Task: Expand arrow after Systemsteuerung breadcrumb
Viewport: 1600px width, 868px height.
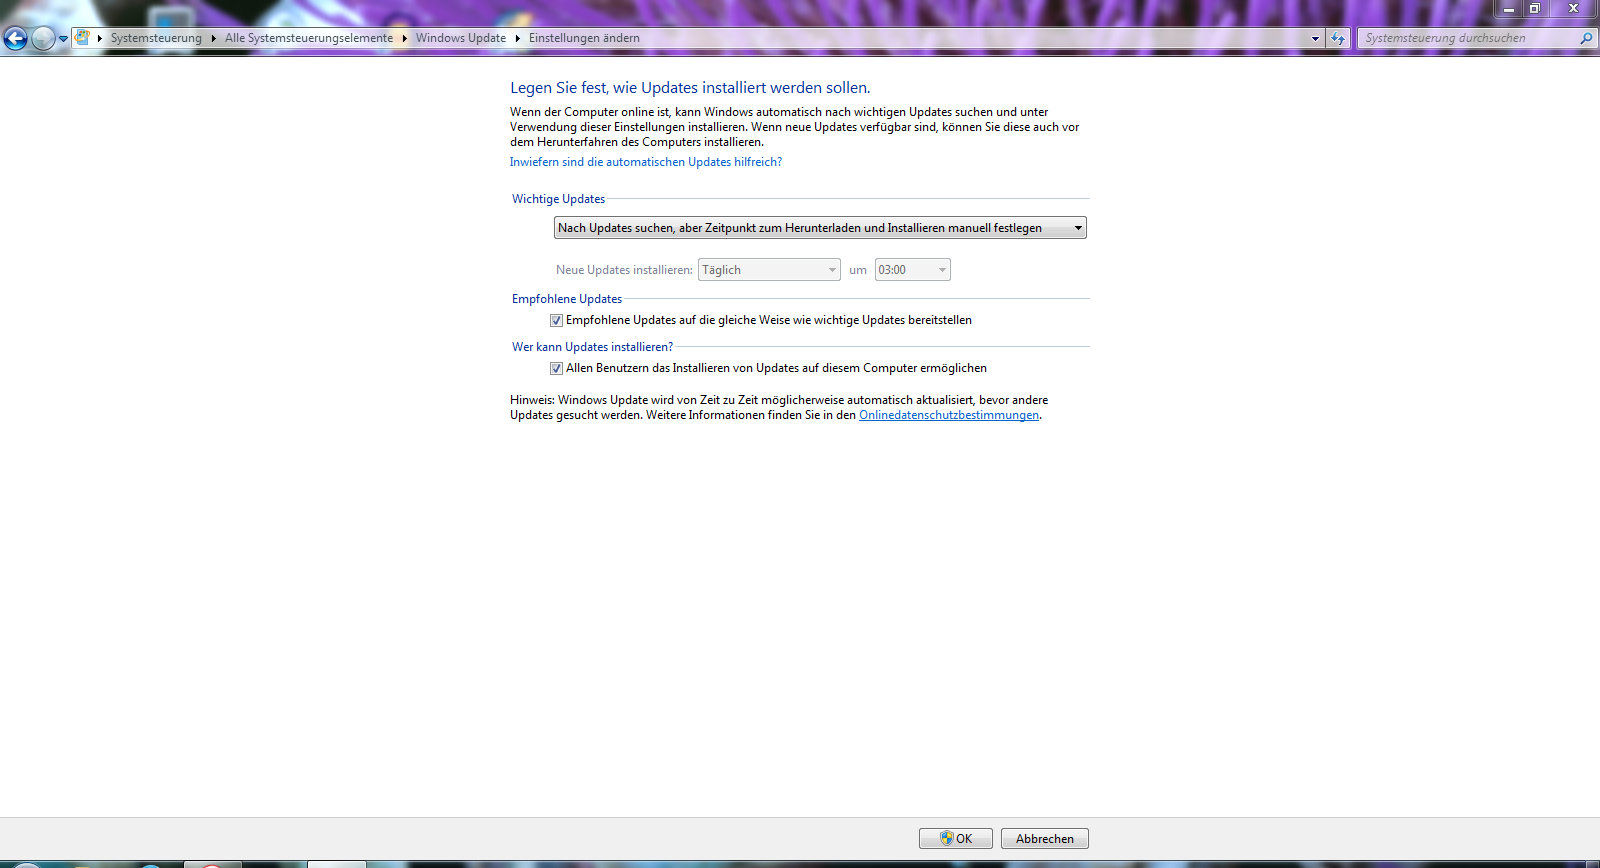Action: pyautogui.click(x=214, y=38)
